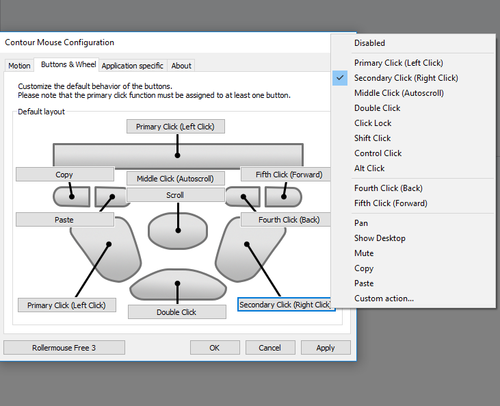Open the Copy button assignment dropdown
Screen dimensions: 500x406
click(65, 174)
